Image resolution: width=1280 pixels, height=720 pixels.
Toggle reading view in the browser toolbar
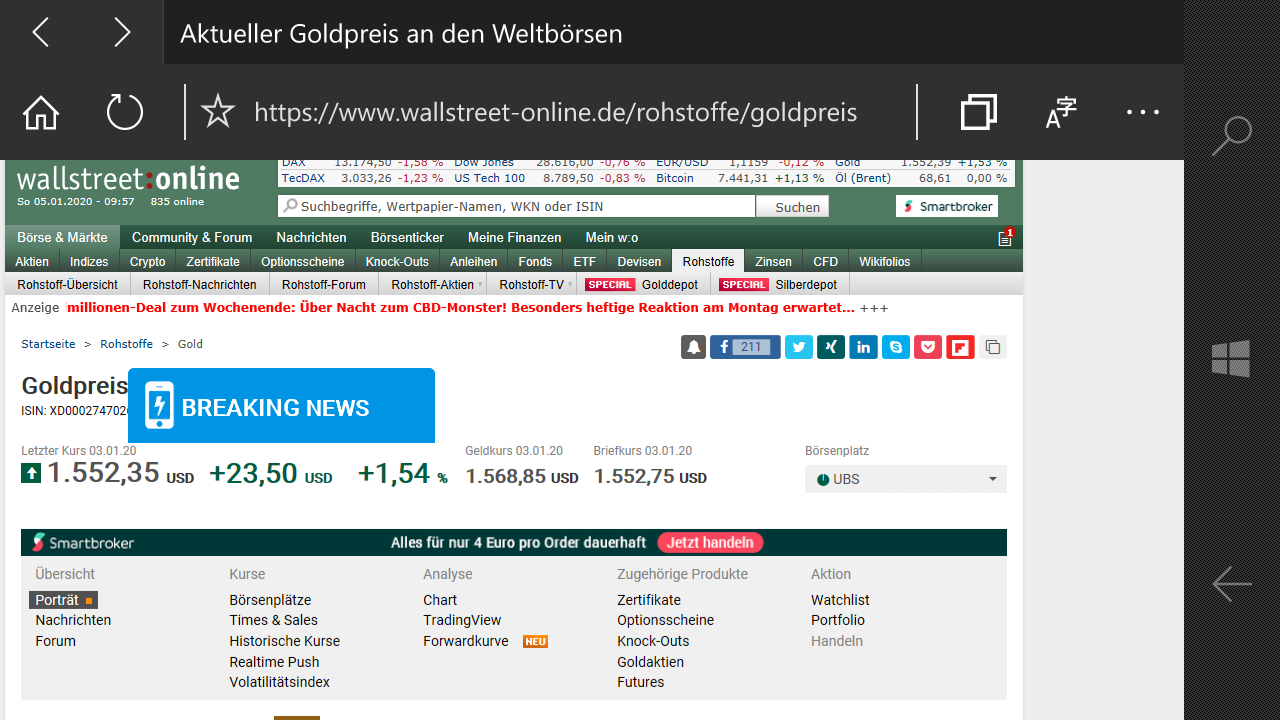(x=1060, y=112)
